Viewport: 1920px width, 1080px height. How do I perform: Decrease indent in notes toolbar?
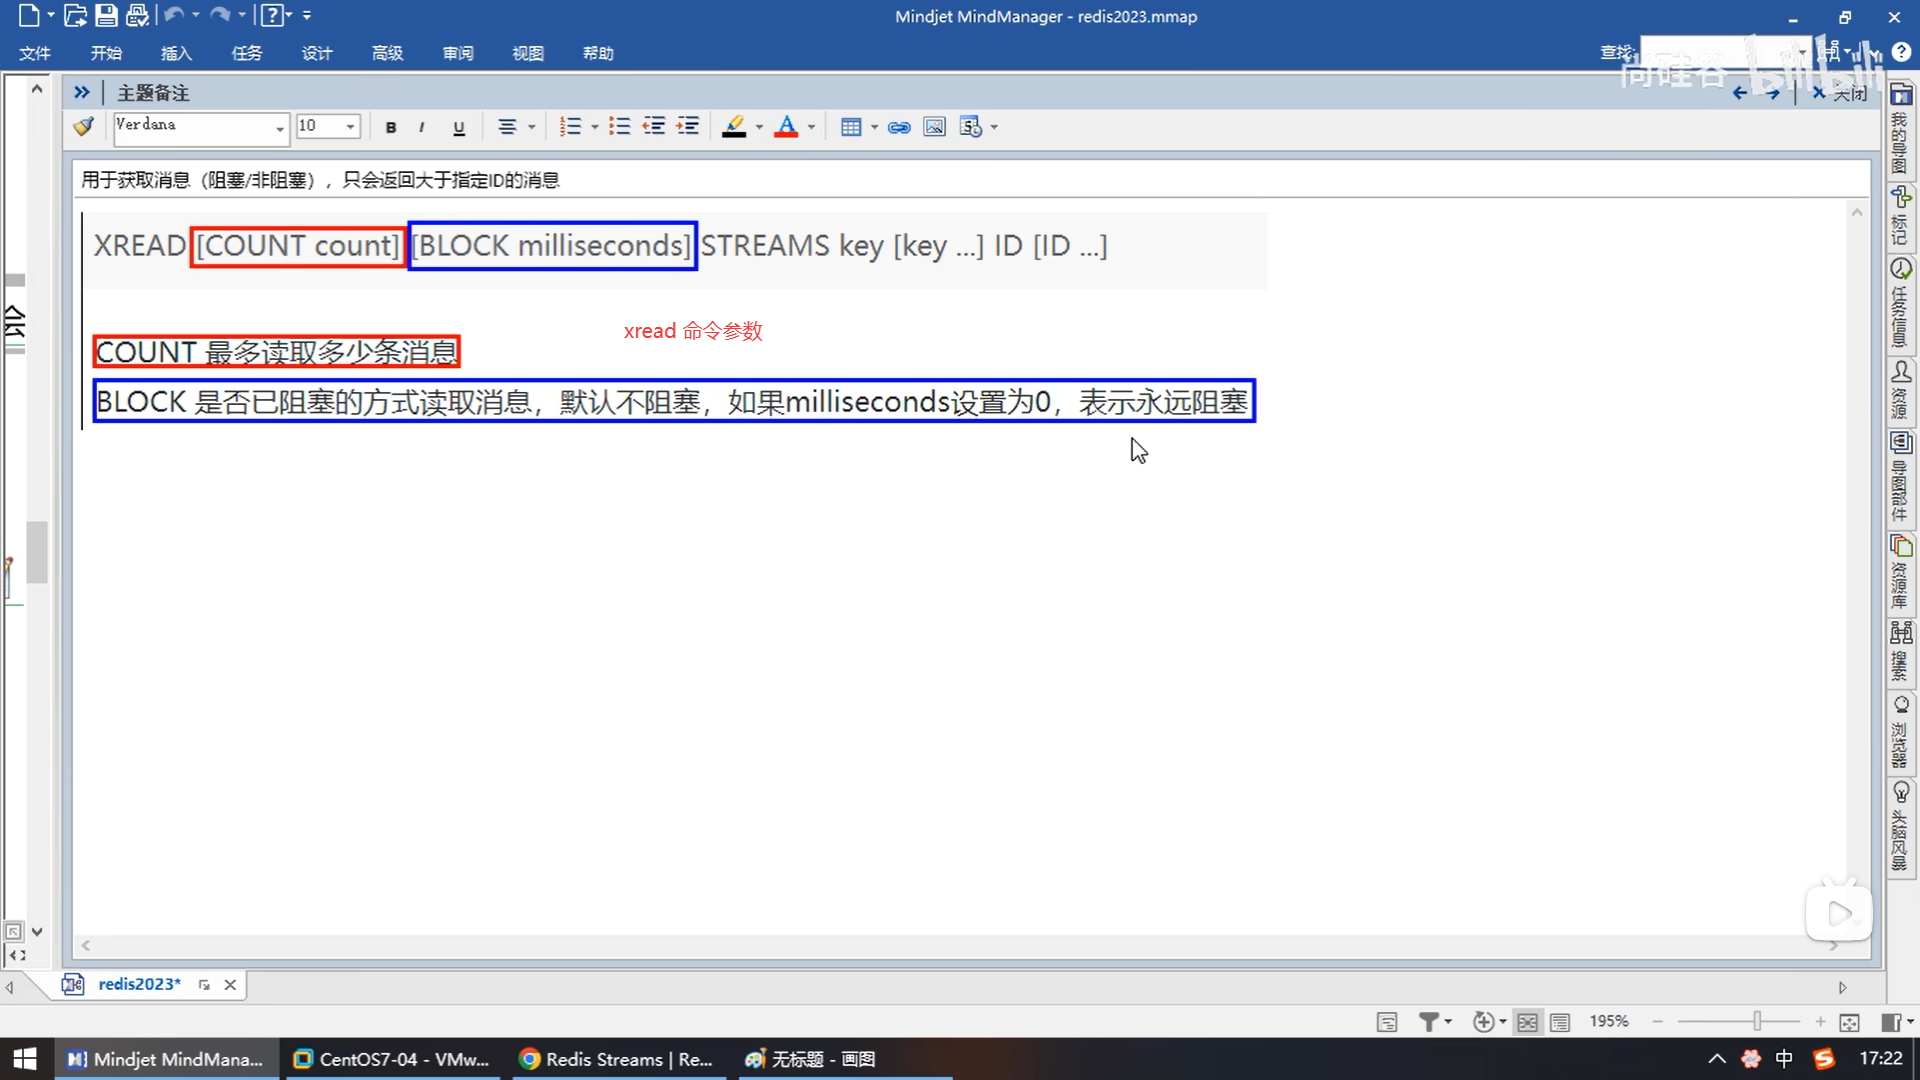click(654, 127)
